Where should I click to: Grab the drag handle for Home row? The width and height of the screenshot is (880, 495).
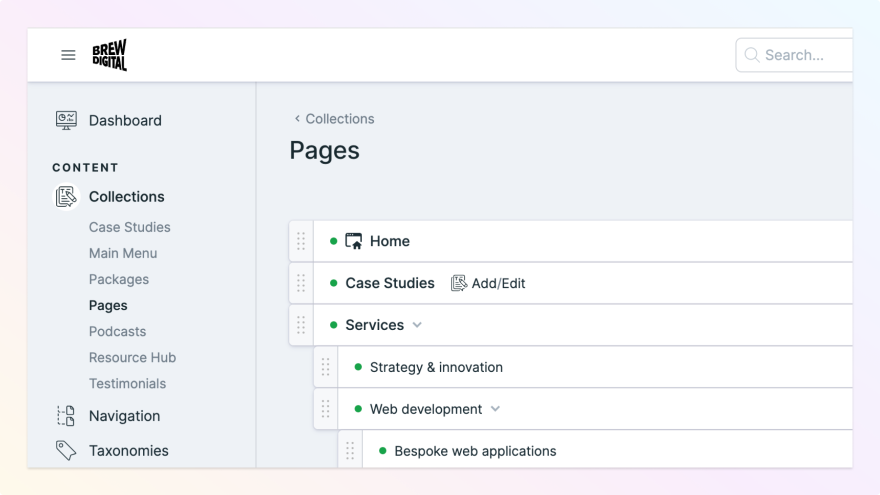301,241
